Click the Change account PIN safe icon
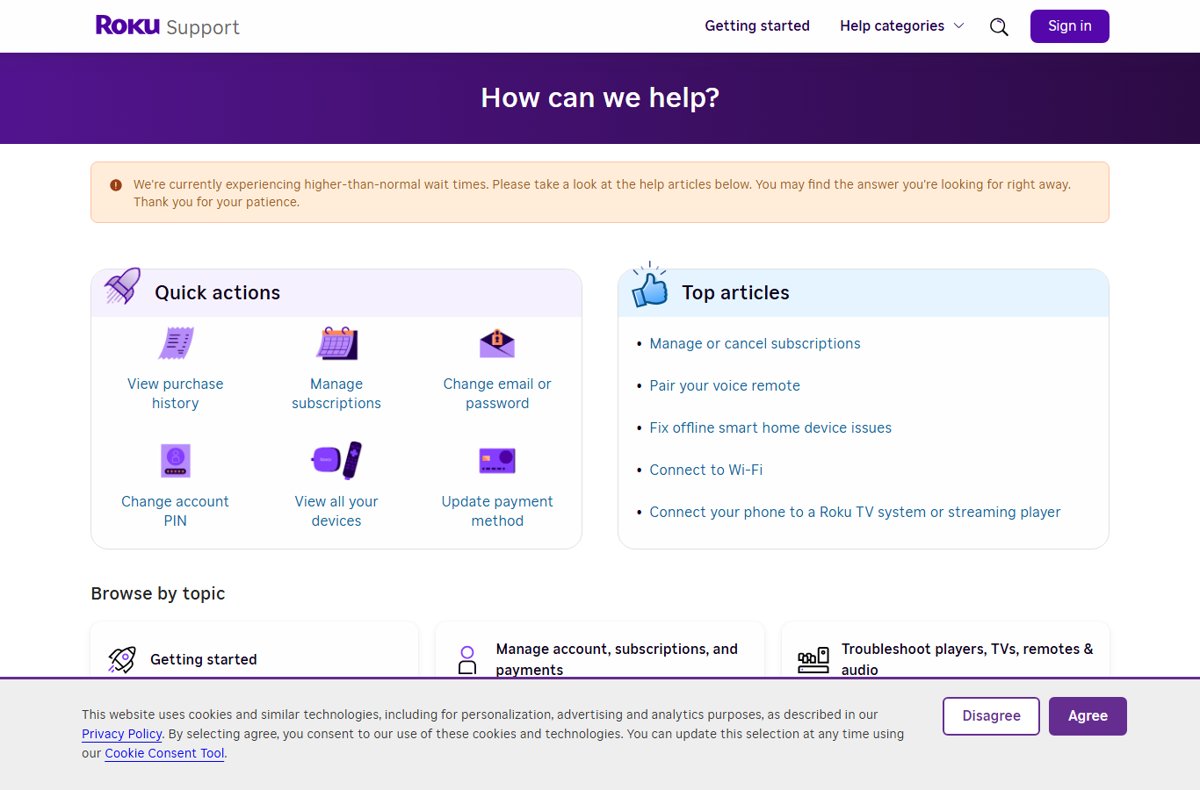The height and width of the screenshot is (790, 1200). pyautogui.click(x=176, y=461)
